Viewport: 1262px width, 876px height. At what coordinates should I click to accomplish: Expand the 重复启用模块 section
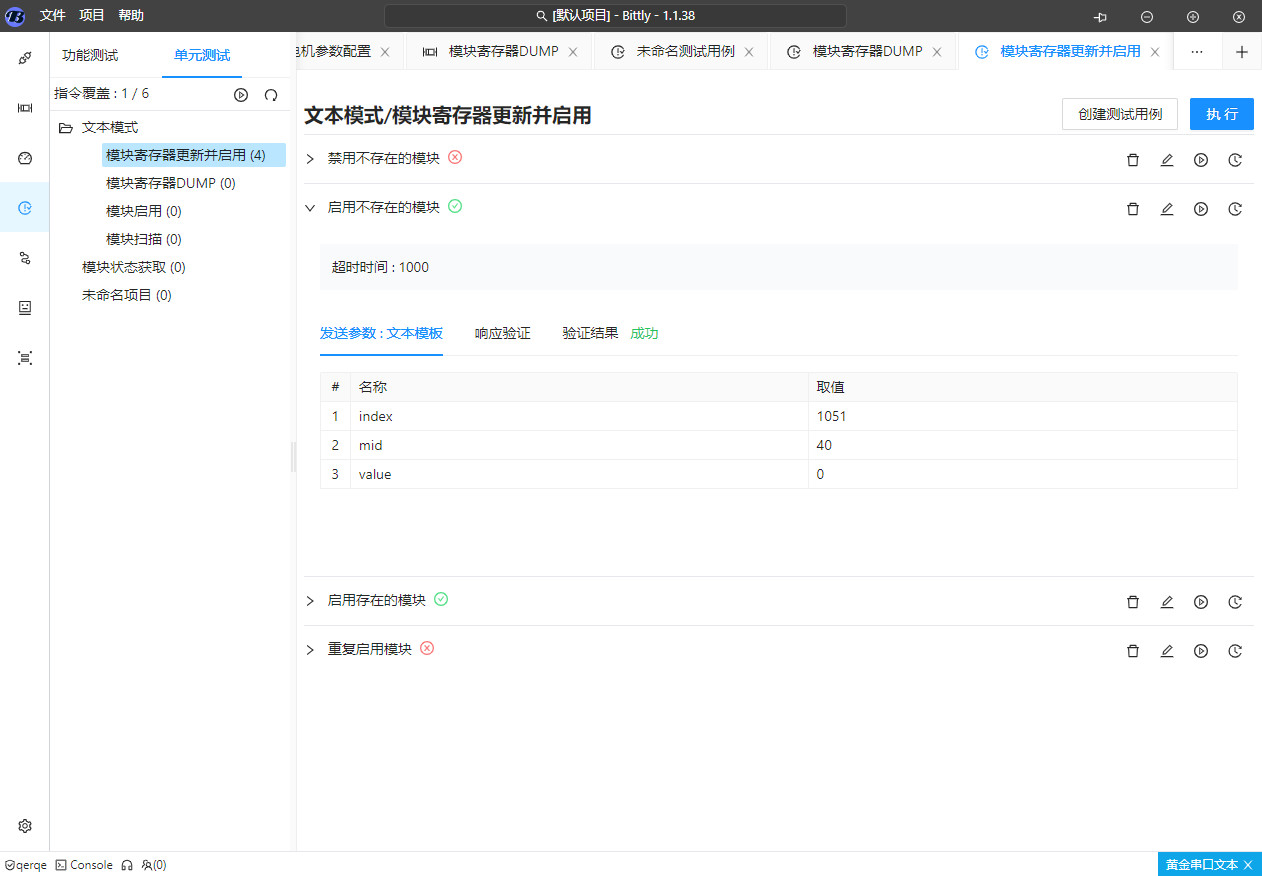click(x=310, y=649)
